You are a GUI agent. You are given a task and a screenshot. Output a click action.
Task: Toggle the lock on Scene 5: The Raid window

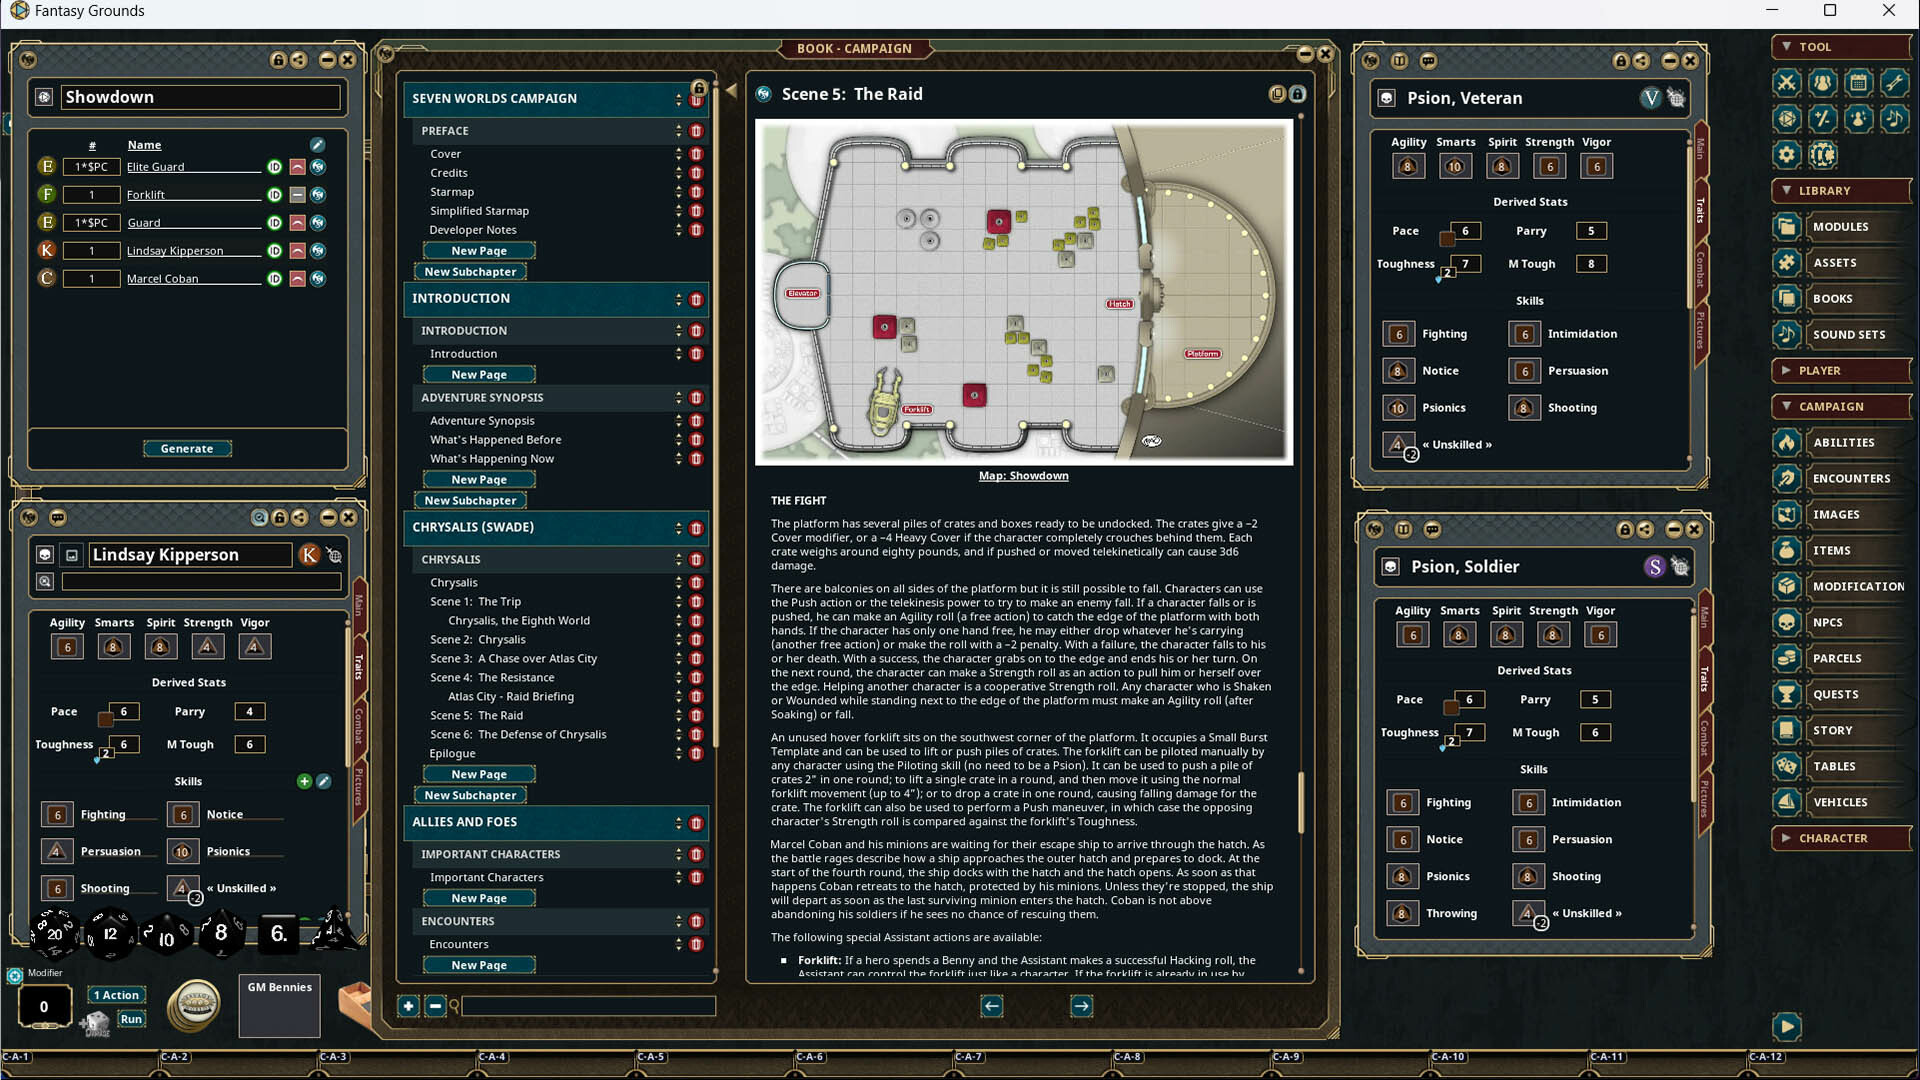click(x=1299, y=94)
